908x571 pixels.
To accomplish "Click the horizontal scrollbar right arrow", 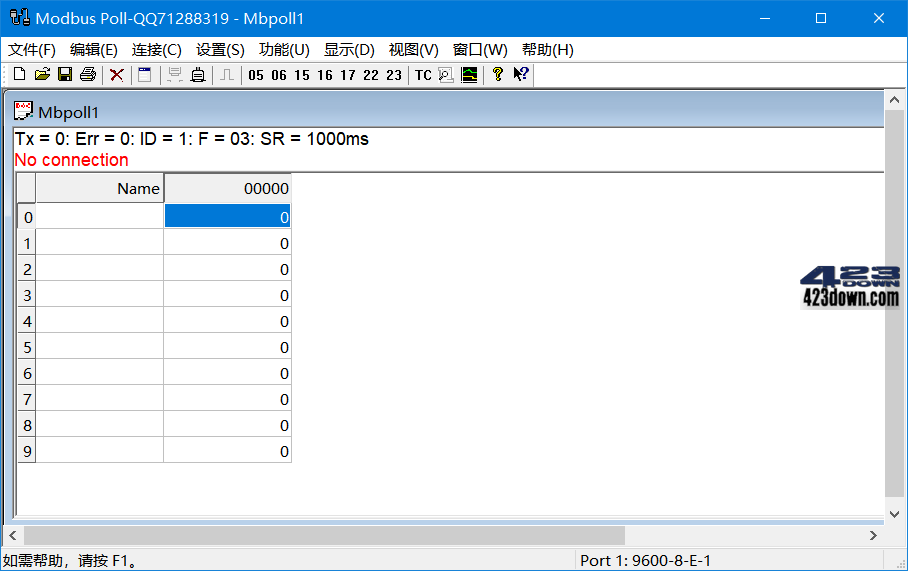I will (873, 536).
